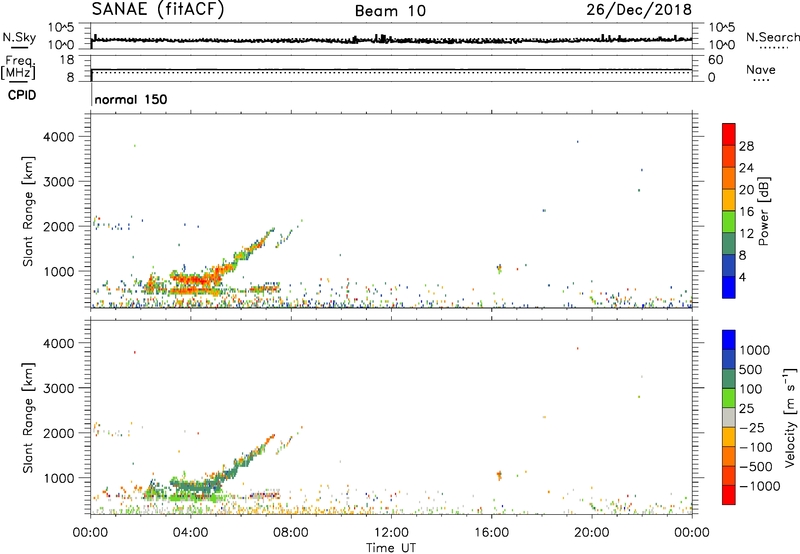Click the '500' label on velocity colorbar
Screen dimensions: 800x554
[751, 369]
